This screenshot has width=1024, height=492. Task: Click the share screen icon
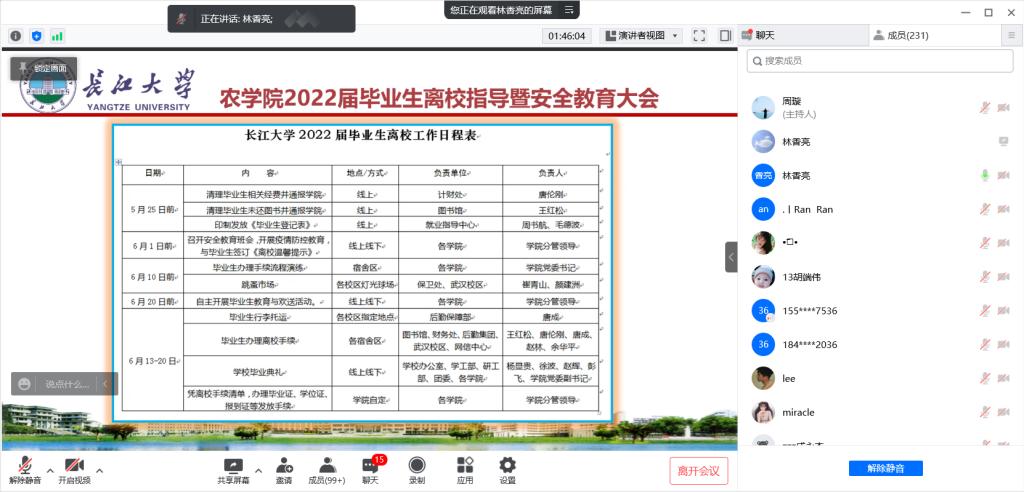(233, 465)
